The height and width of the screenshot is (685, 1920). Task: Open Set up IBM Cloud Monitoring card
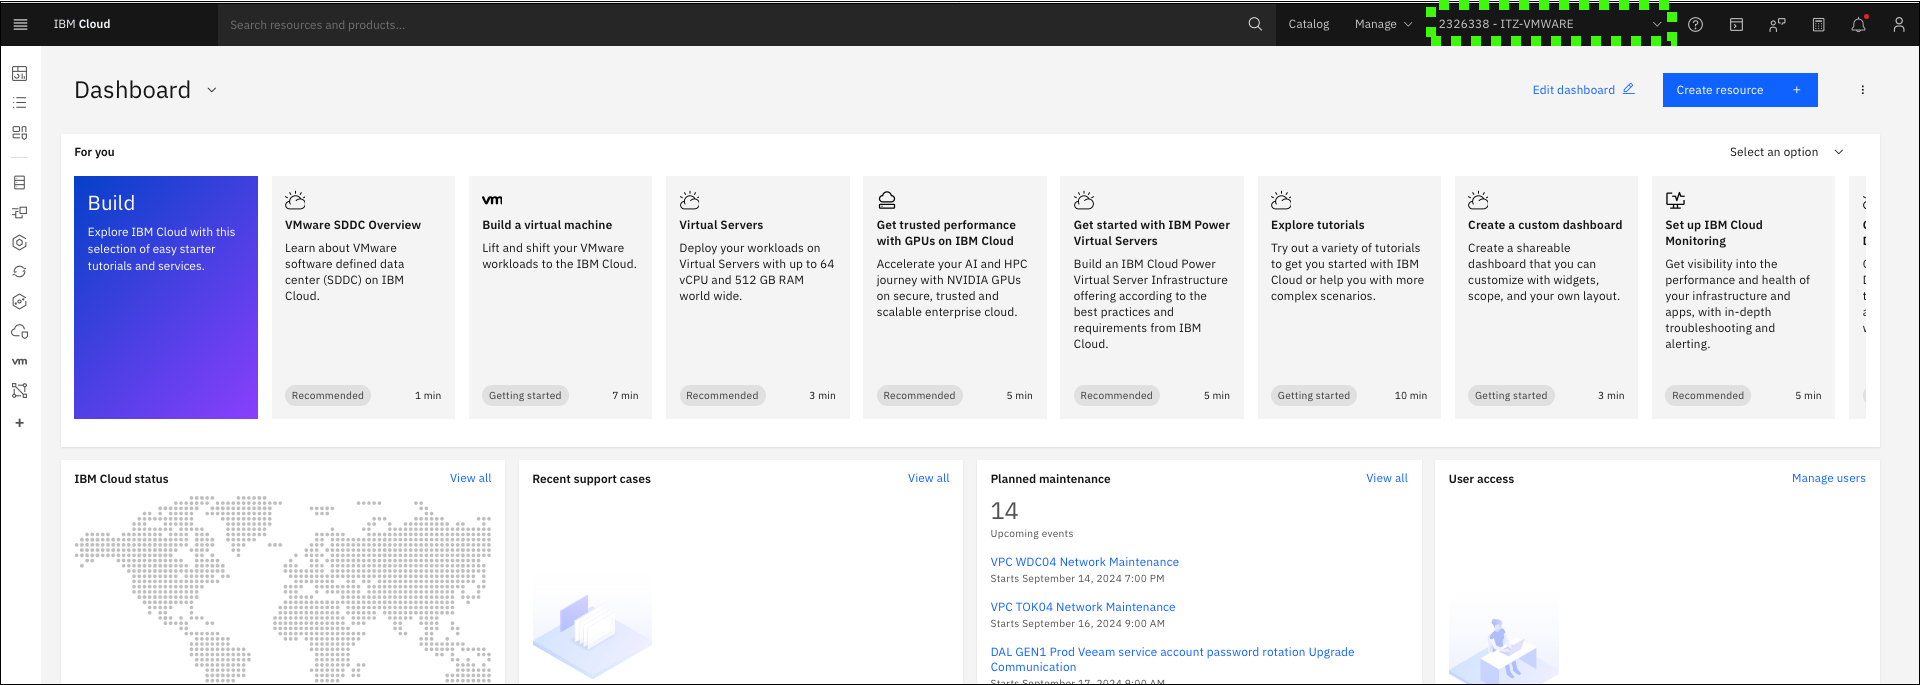pos(1743,297)
